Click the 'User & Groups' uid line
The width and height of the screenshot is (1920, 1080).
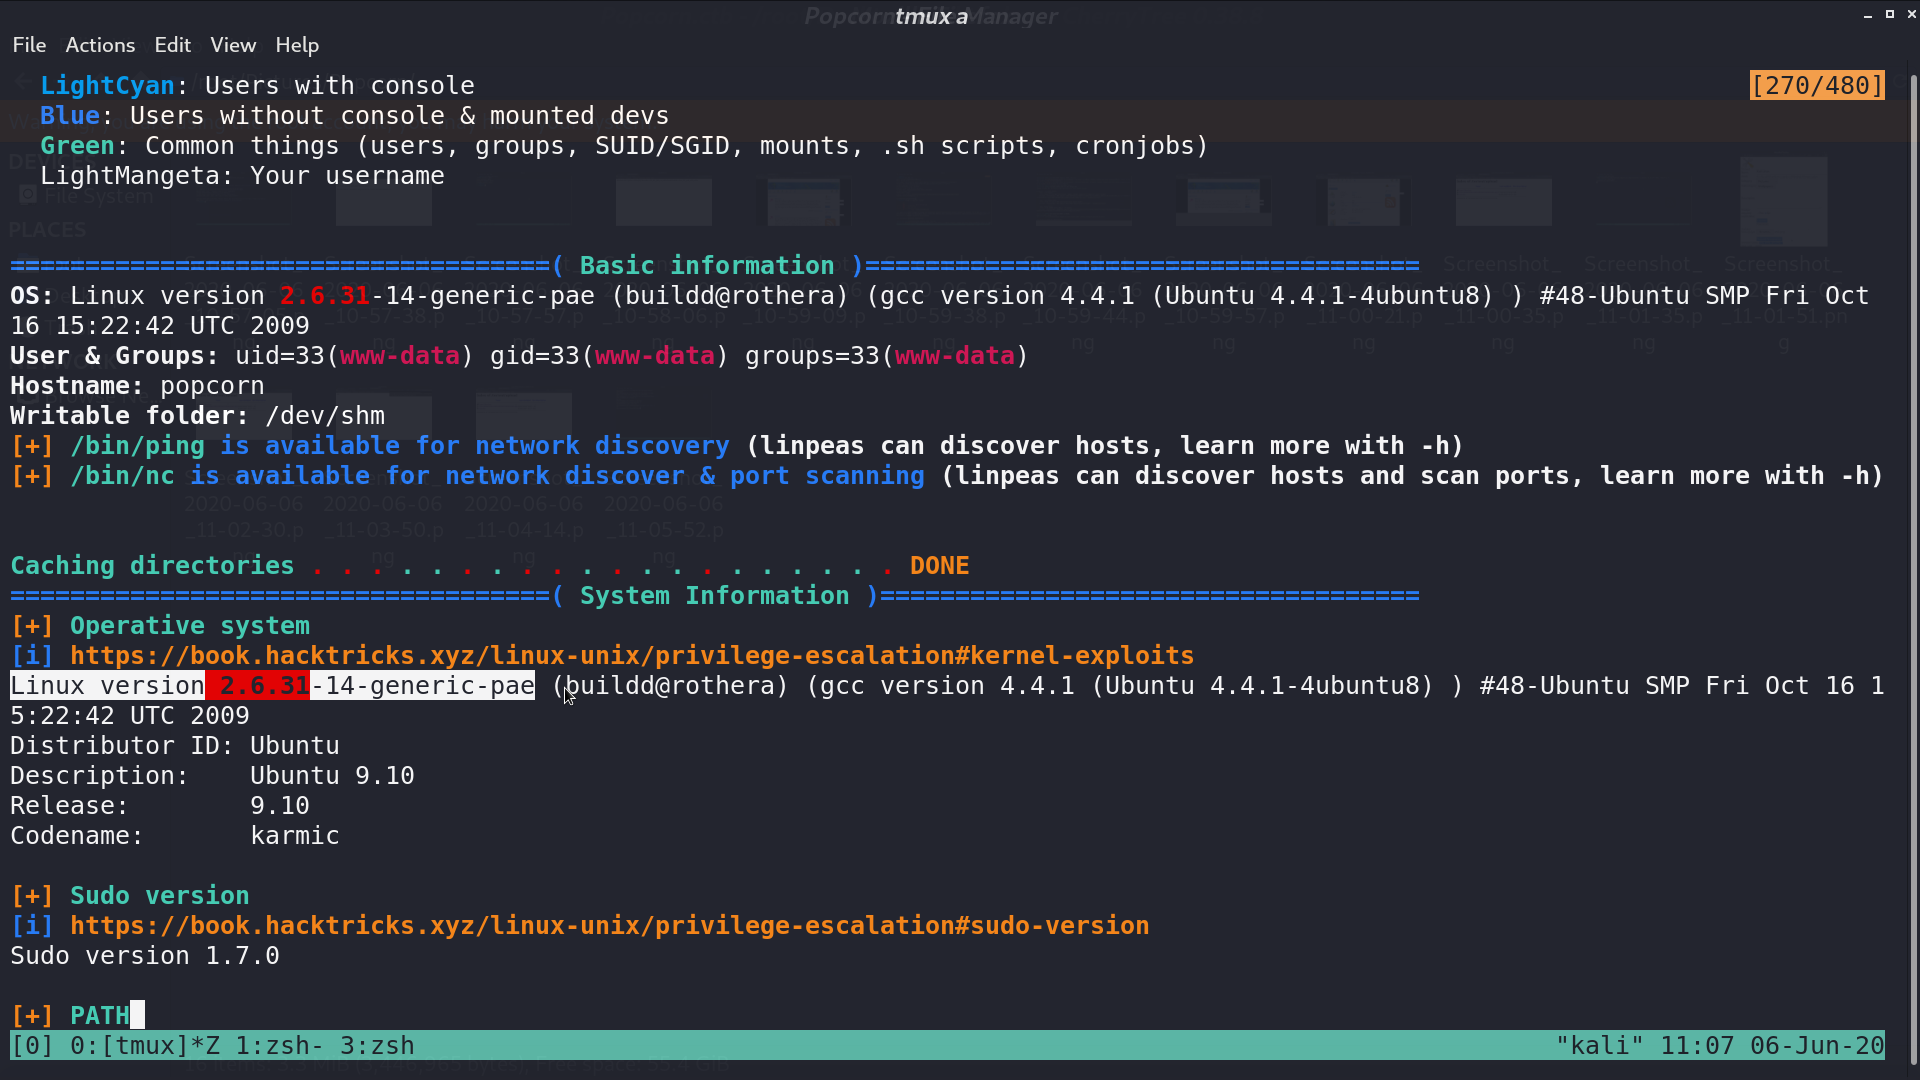[x=519, y=356]
